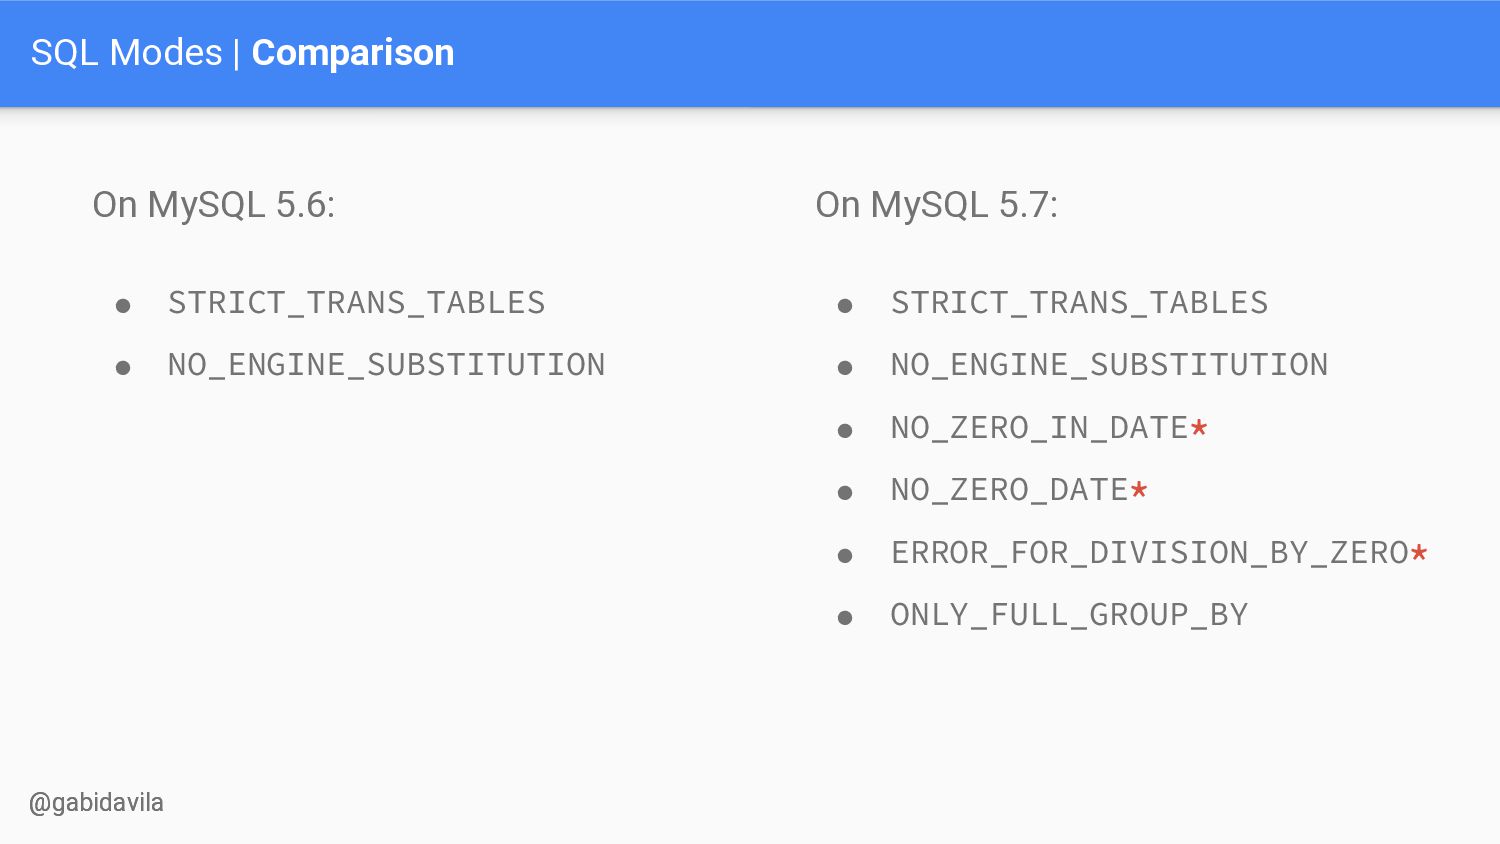
Task: Click bullet before NO_ENGINE_SUBSTITUTION in 5.6 list
Action: coord(123,368)
